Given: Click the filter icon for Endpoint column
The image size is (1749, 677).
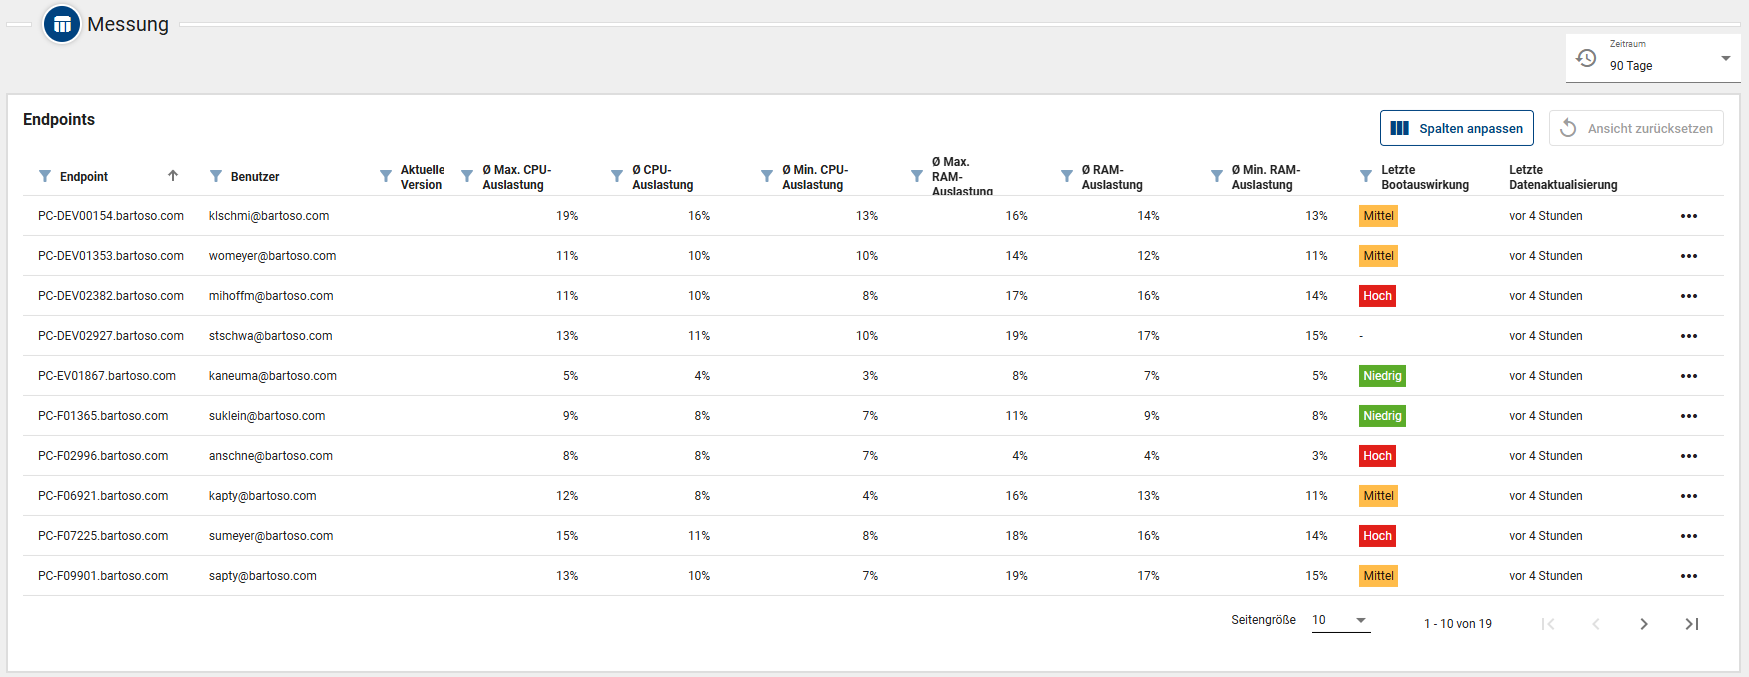Looking at the screenshot, I should [45, 176].
